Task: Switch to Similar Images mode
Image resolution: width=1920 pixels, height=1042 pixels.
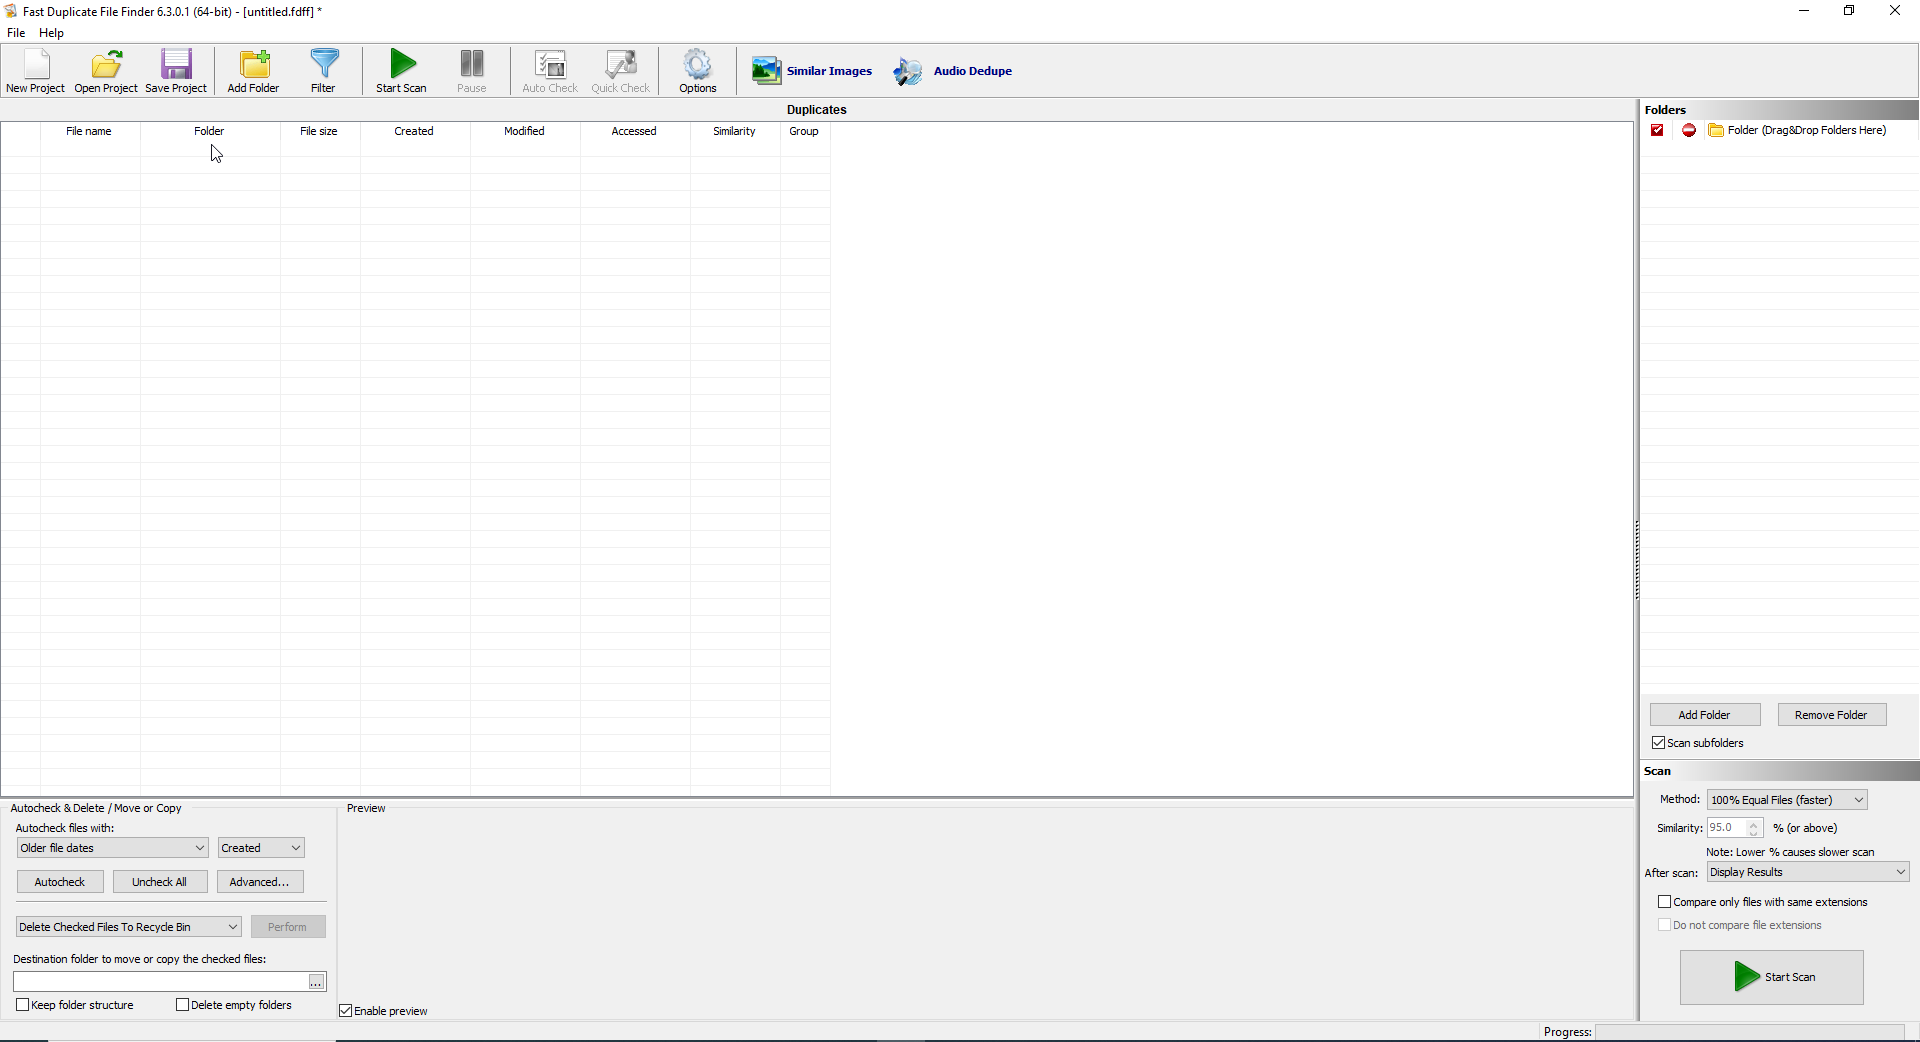Action: 811,70
